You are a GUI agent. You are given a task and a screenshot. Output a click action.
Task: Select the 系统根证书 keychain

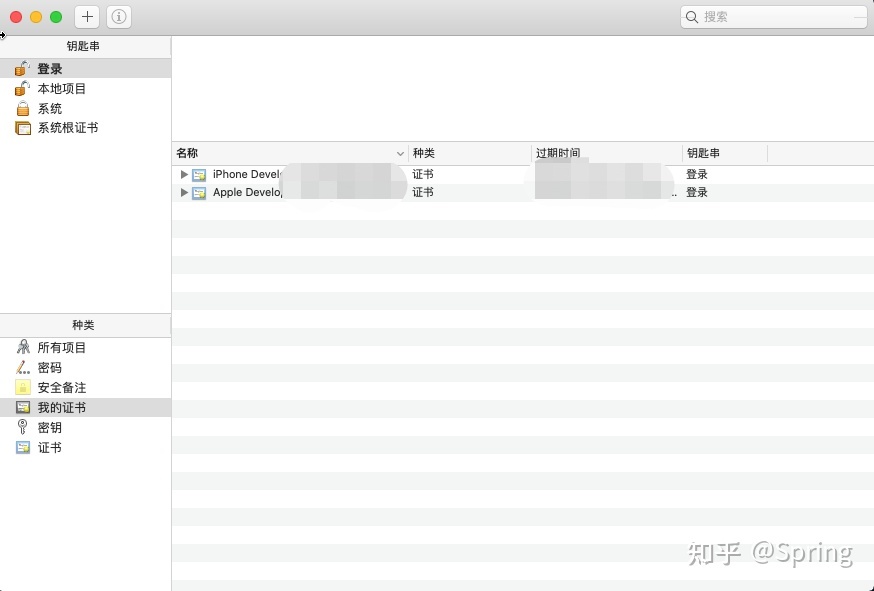(x=85, y=128)
